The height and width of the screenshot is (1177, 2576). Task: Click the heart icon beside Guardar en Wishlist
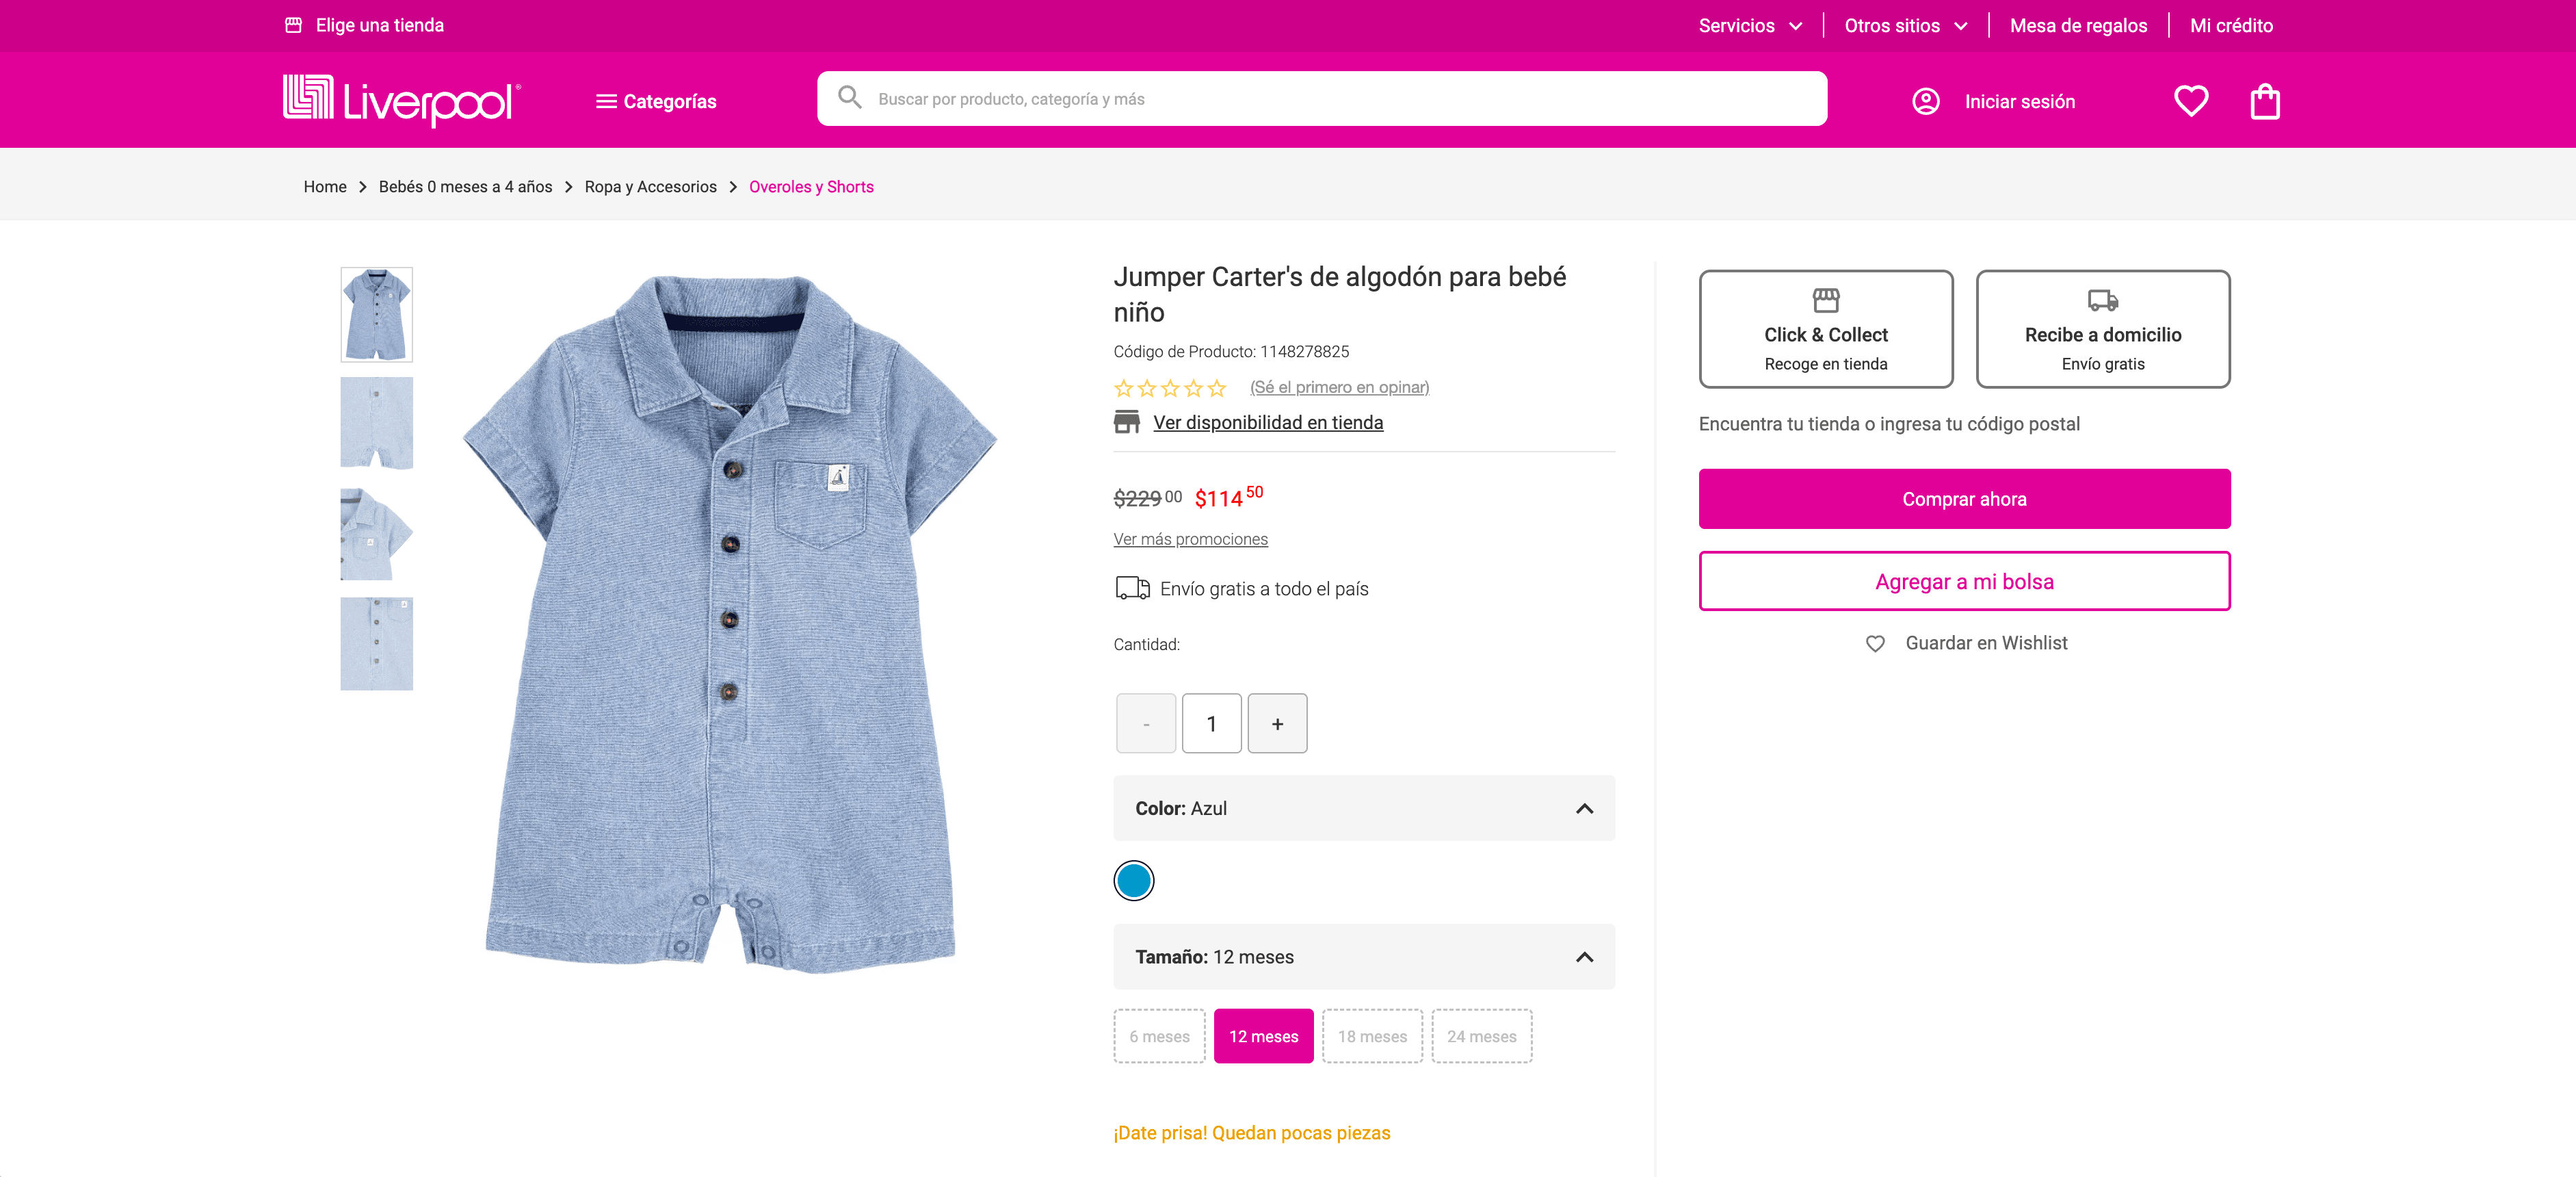1875,644
